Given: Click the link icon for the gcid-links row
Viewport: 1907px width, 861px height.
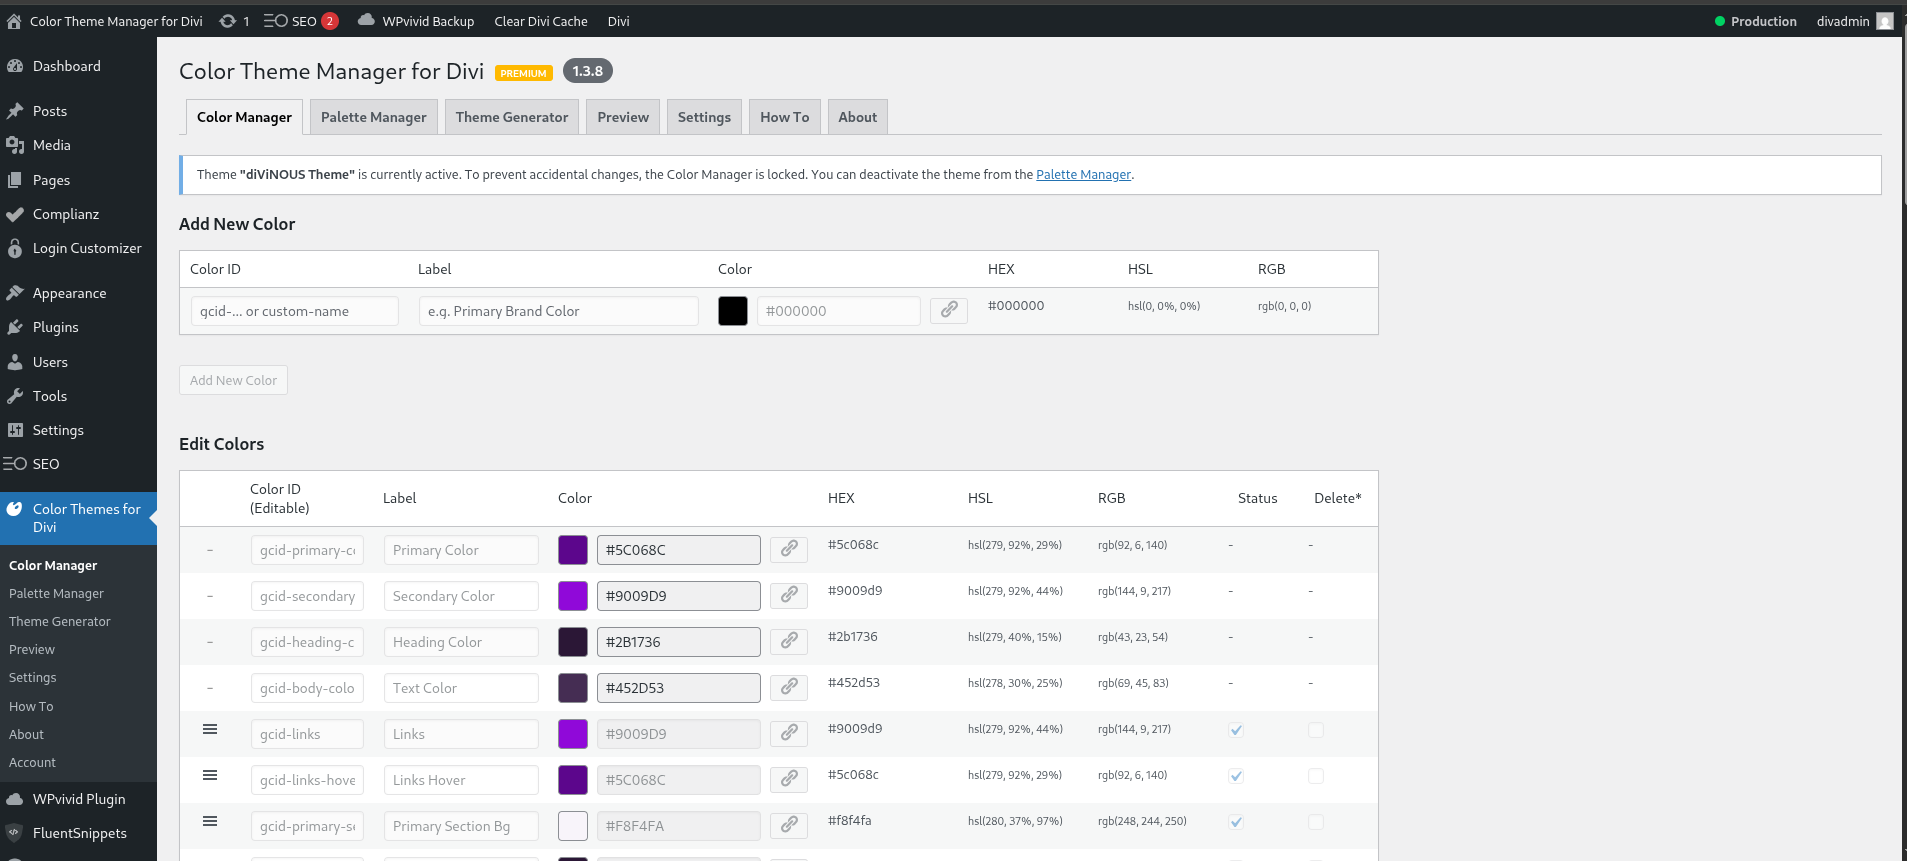Looking at the screenshot, I should tap(789, 733).
